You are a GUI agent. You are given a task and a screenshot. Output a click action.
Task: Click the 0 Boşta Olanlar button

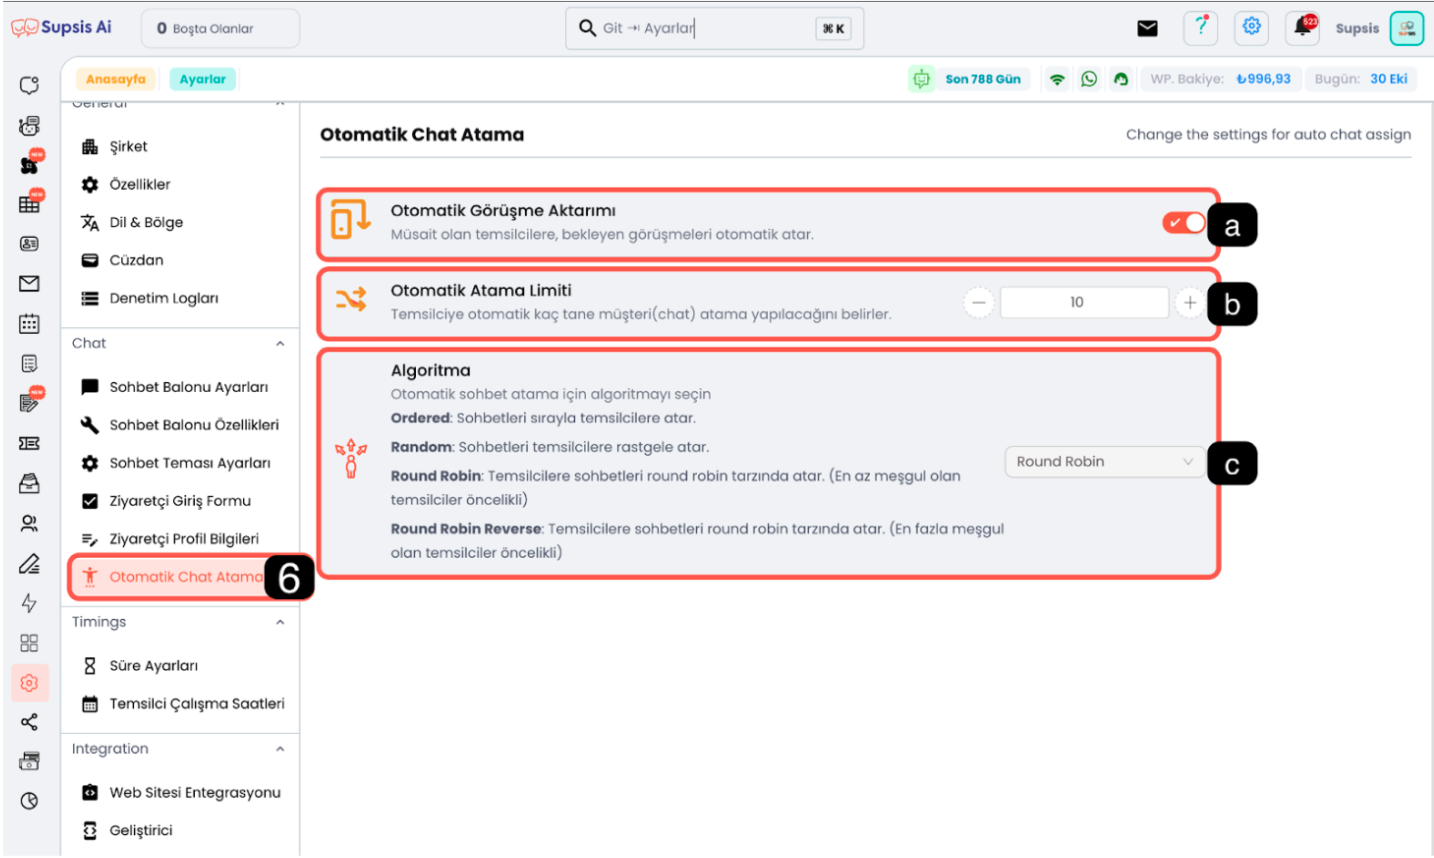[x=220, y=28]
